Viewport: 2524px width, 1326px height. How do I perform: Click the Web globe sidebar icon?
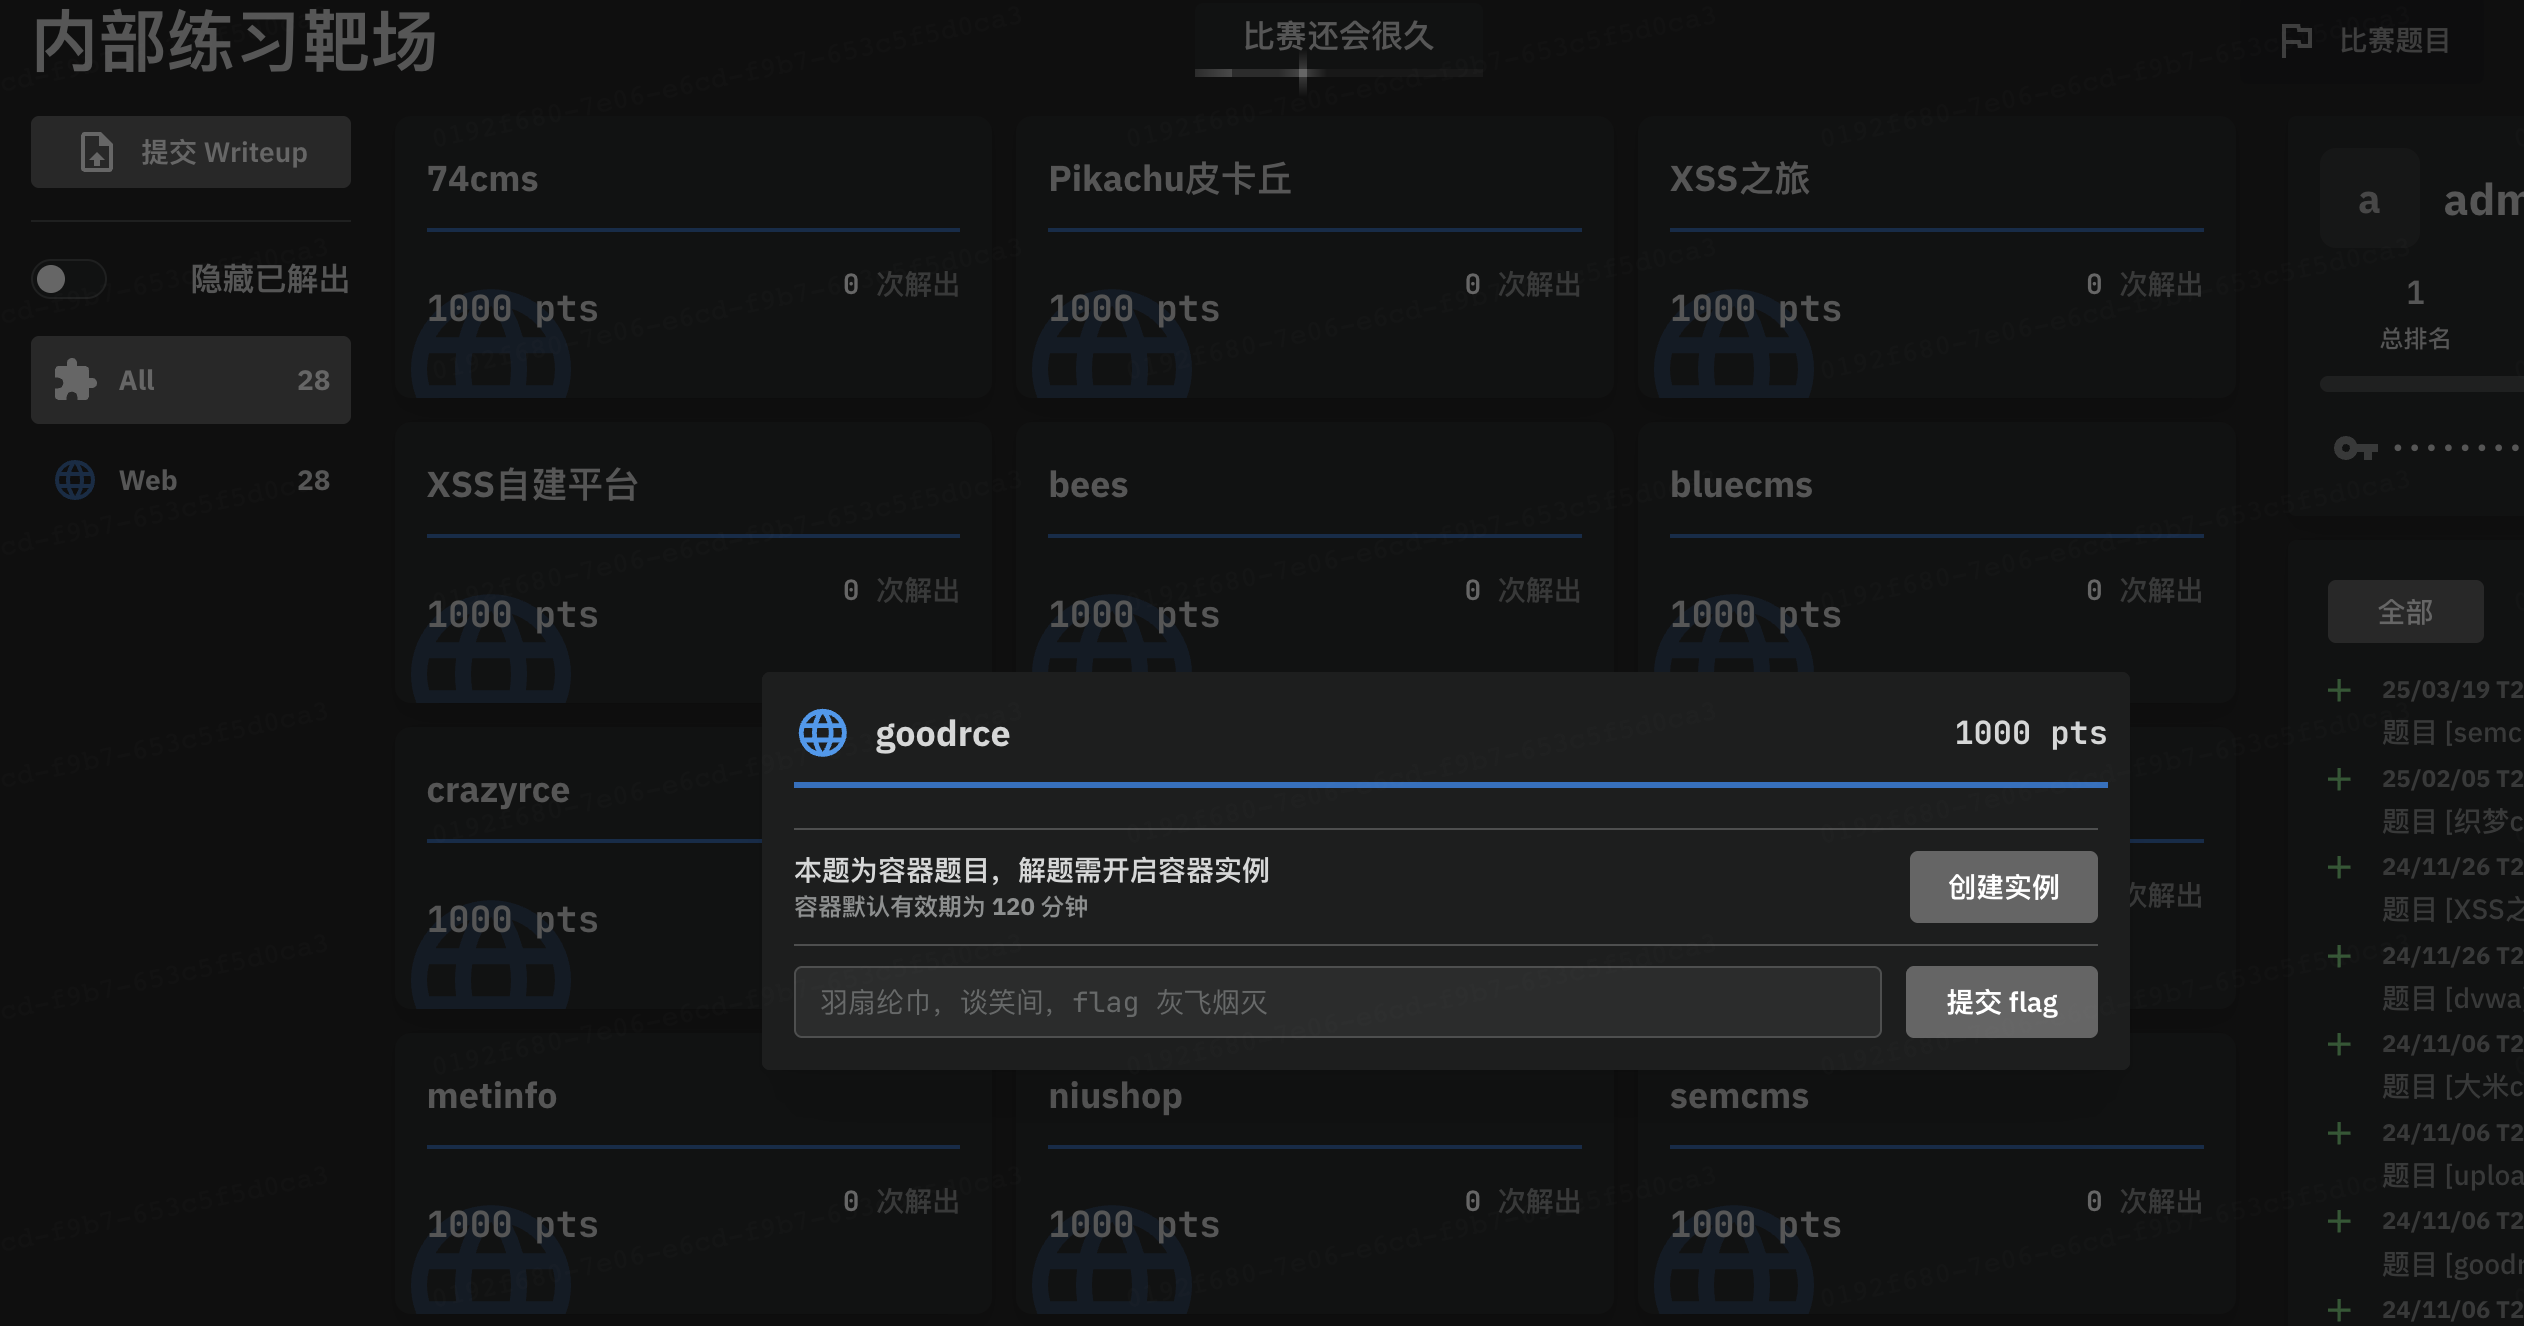pos(75,480)
